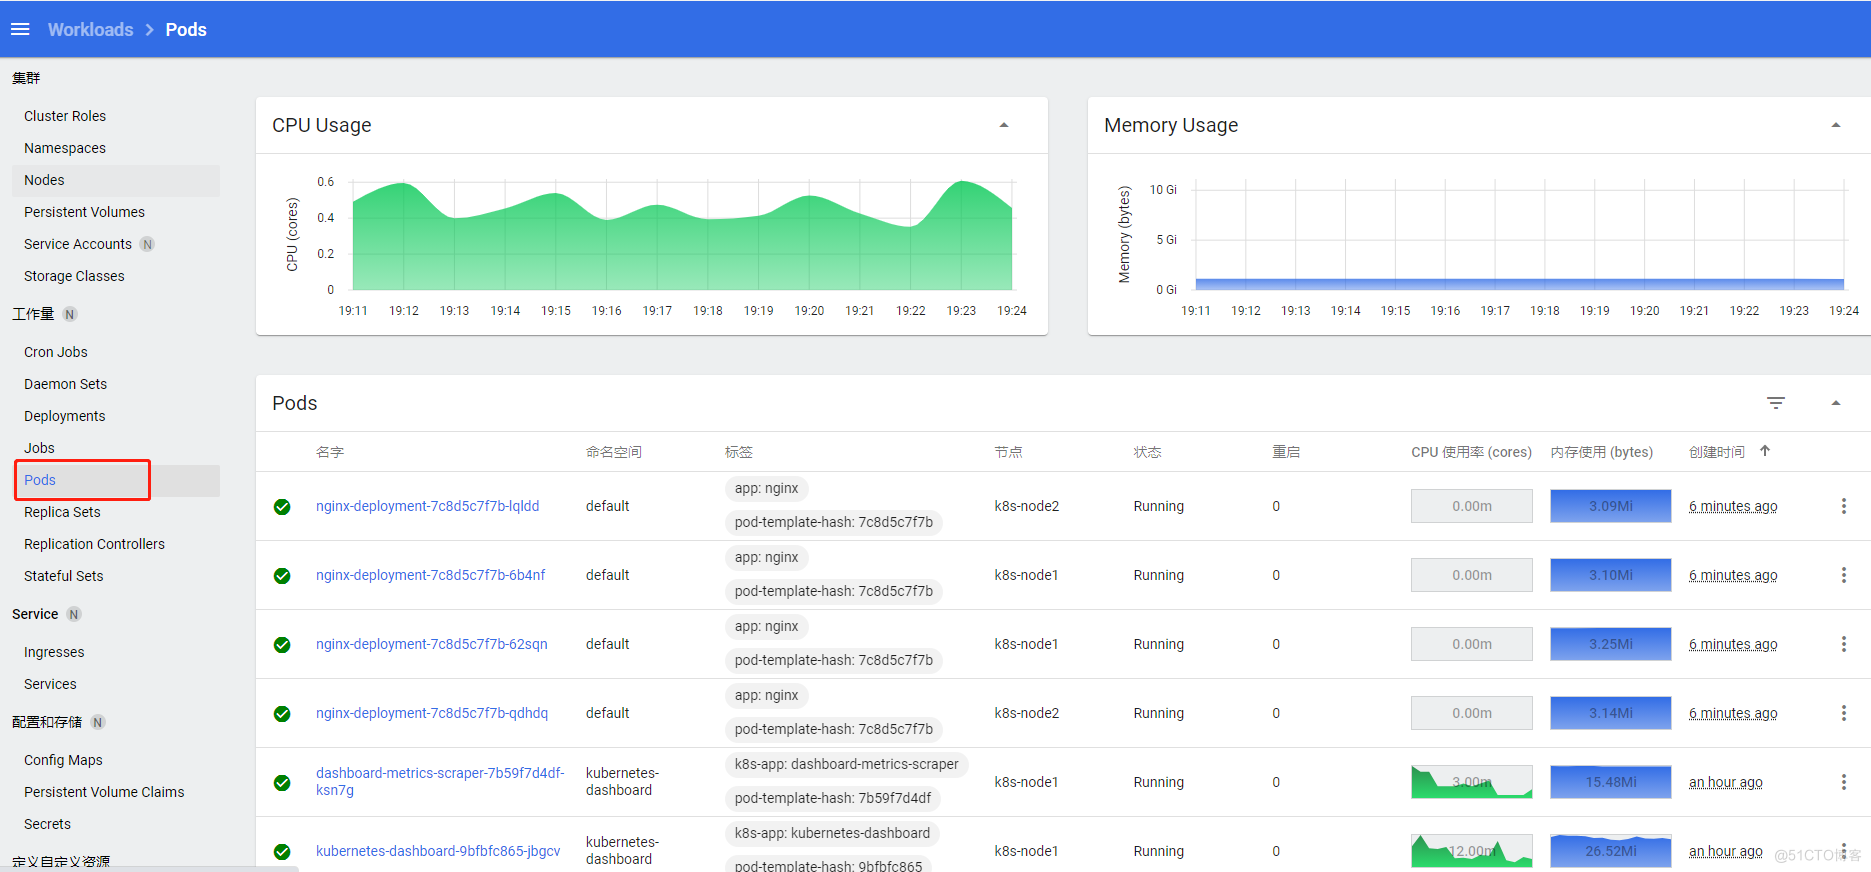Open Replica Sets in sidebar
This screenshot has height=872, width=1871.
[62, 512]
